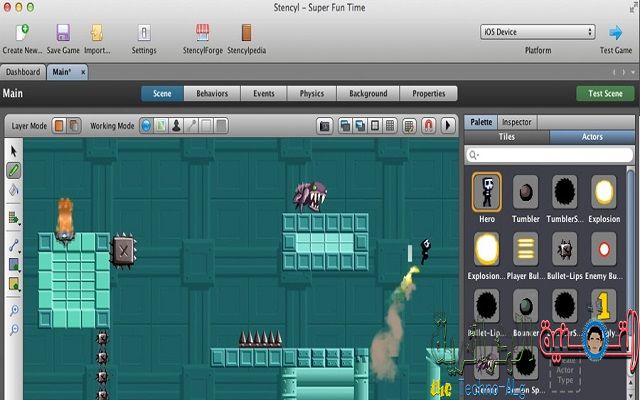Select the pencil drawing tool

pyautogui.click(x=14, y=170)
